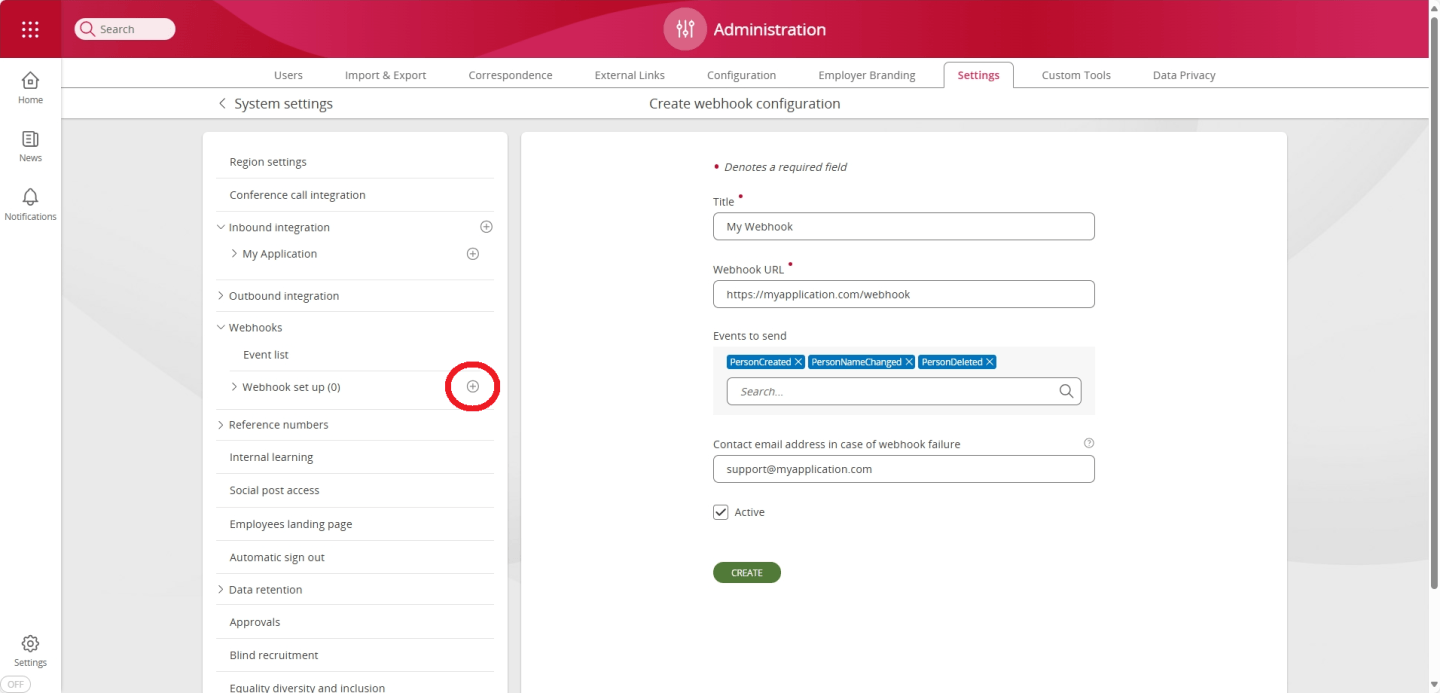This screenshot has height=693, width=1440.
Task: Click the help icon near contact email field
Action: [x=1089, y=442]
